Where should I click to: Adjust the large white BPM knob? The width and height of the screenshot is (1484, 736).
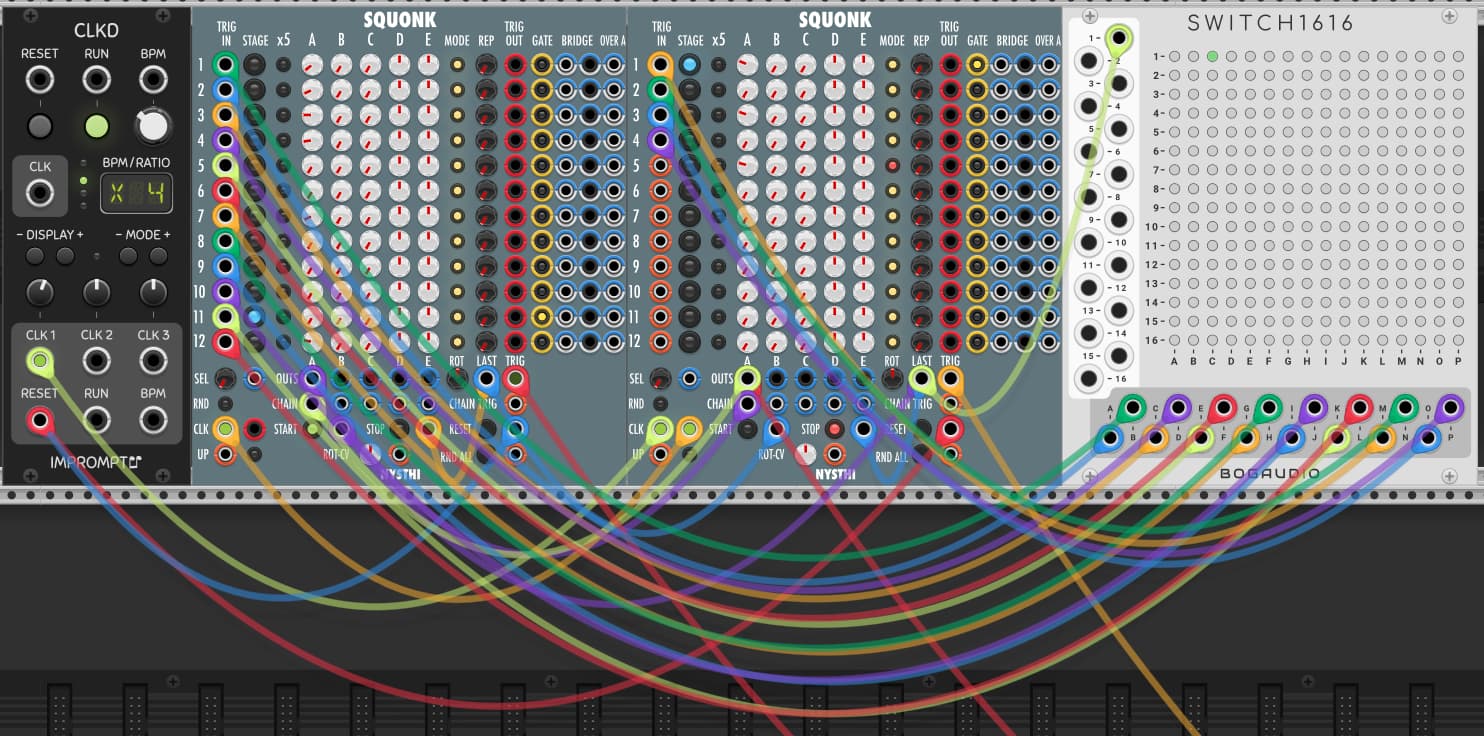[x=153, y=126]
